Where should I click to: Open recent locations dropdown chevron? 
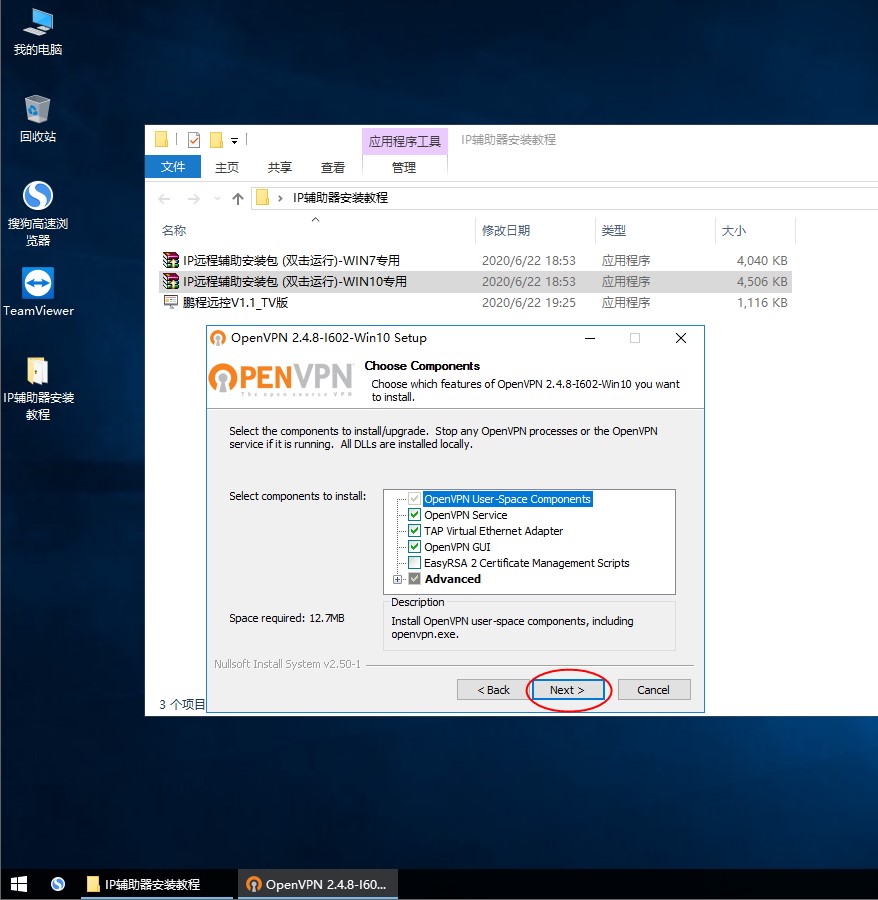217,199
